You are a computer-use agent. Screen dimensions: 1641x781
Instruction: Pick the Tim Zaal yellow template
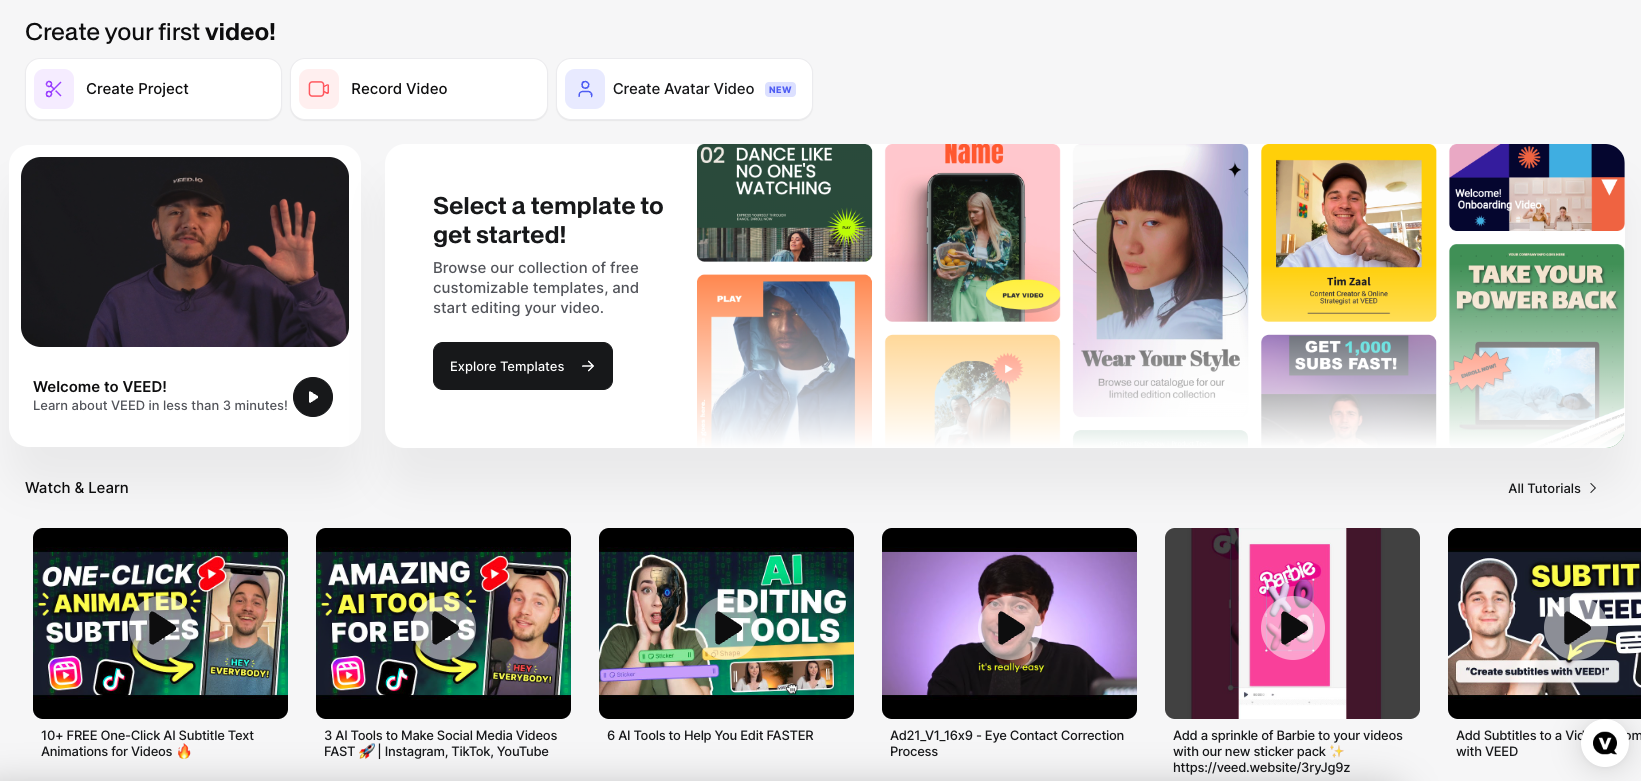tap(1348, 232)
